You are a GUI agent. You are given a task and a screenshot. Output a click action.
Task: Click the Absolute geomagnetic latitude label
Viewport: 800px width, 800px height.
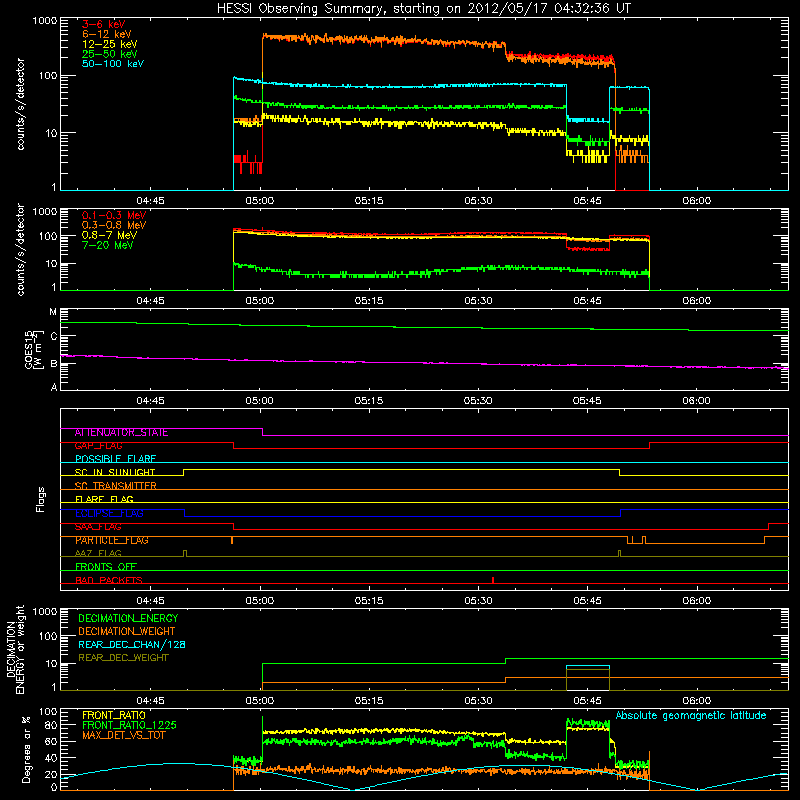pos(691,716)
